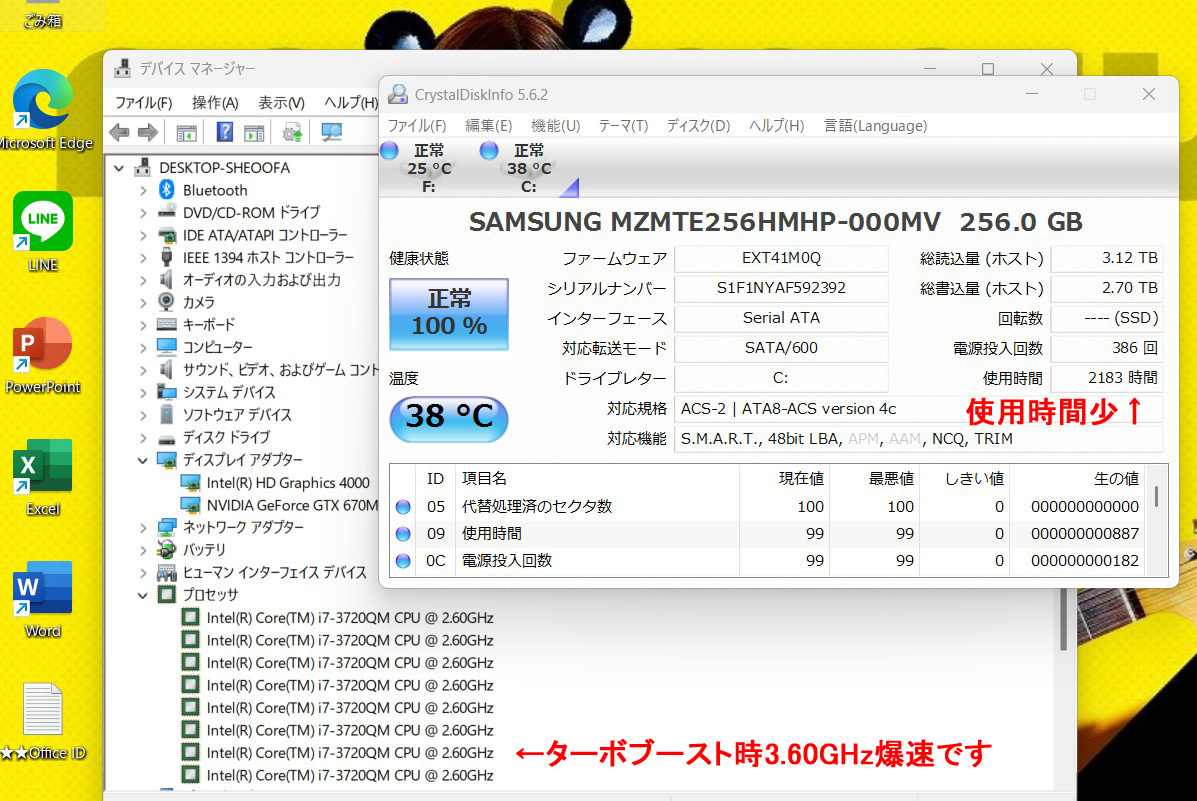Expand the Bluetooth device category
Image resolution: width=1197 pixels, height=801 pixels.
click(143, 190)
